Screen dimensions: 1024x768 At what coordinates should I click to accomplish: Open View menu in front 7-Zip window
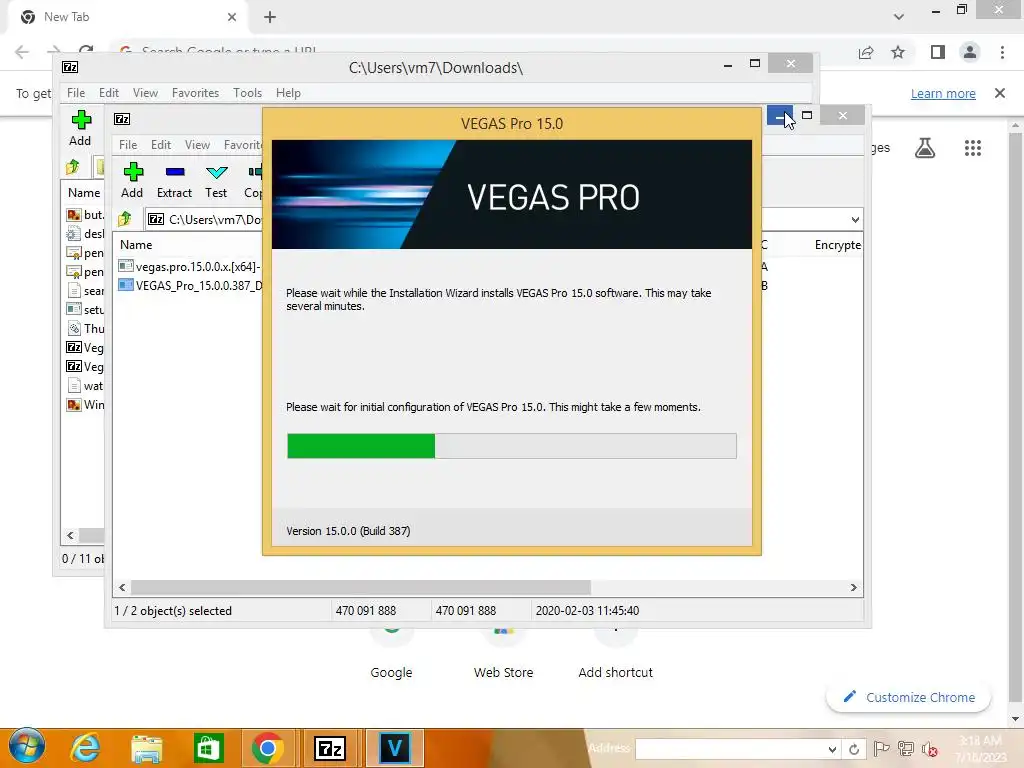pyautogui.click(x=197, y=145)
